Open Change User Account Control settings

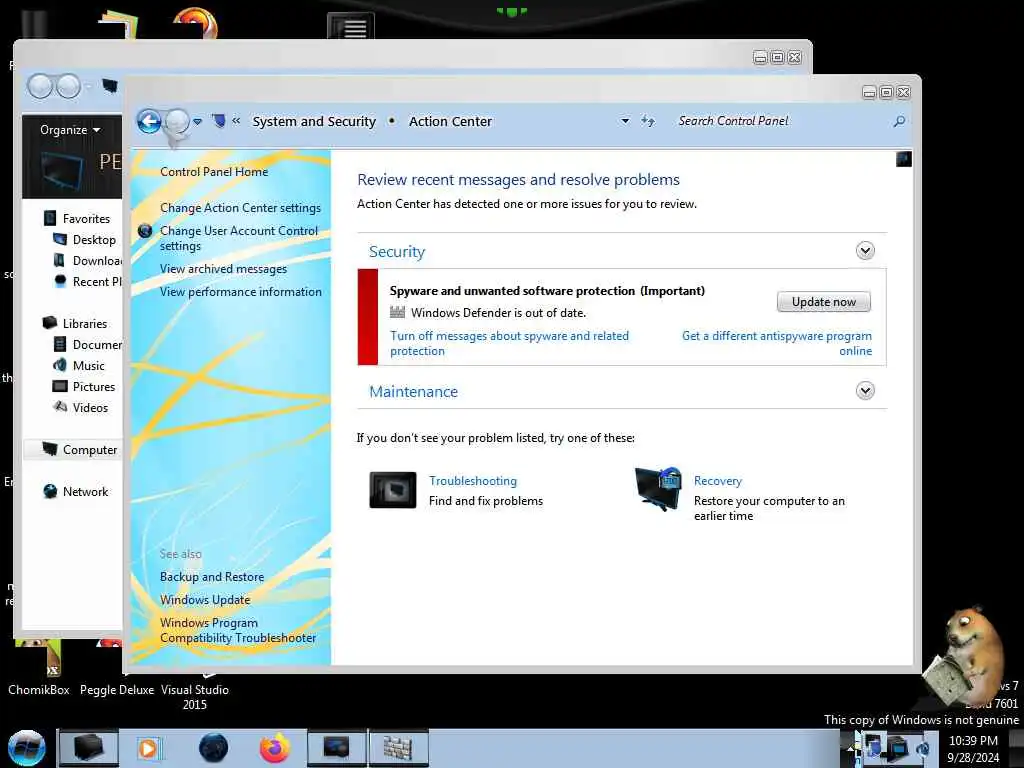tap(239, 238)
